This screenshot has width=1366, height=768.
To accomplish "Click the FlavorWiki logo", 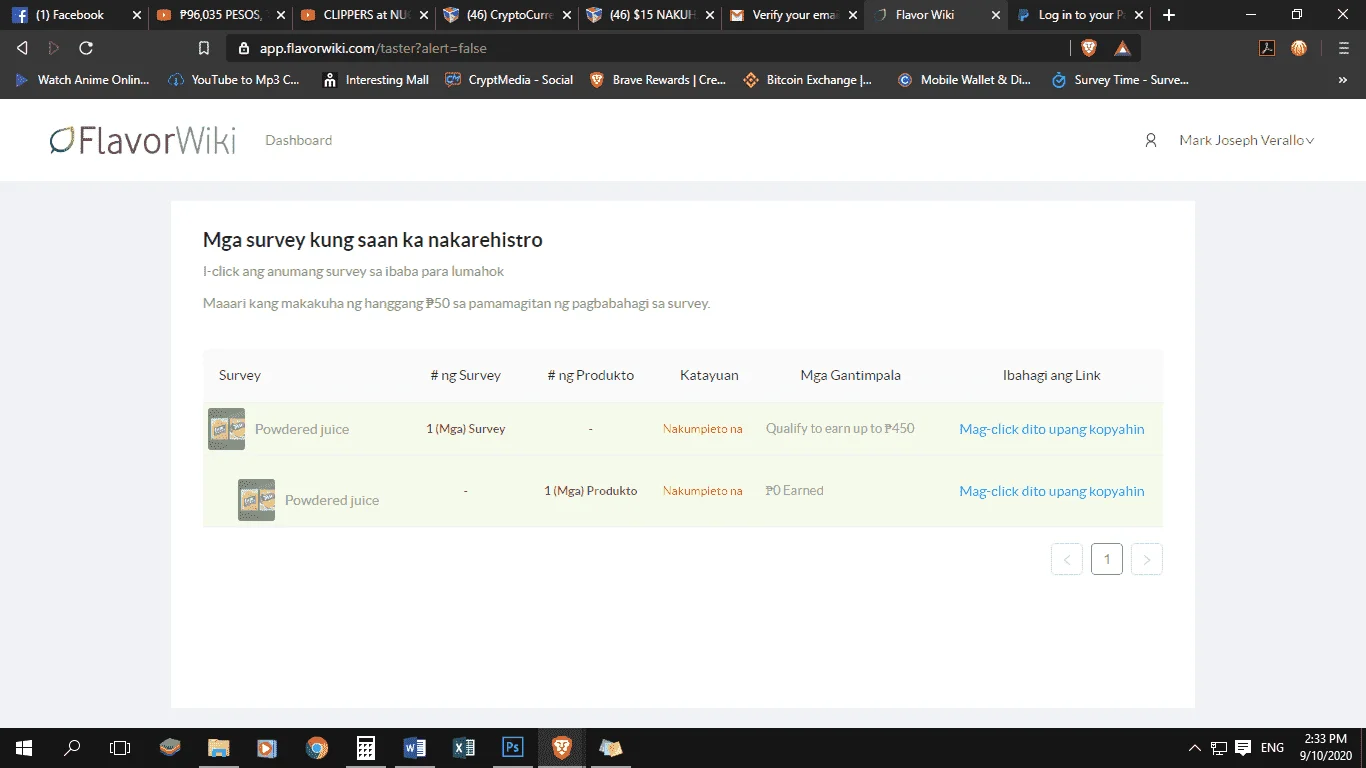I will [143, 140].
